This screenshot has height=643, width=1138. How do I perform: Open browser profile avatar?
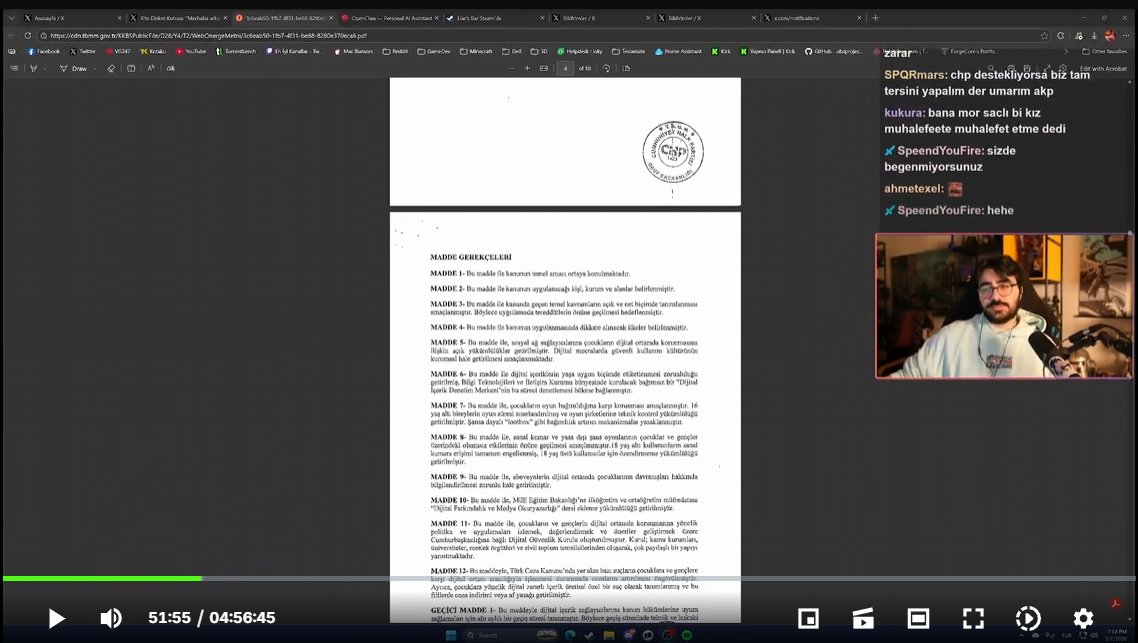pyautogui.click(x=1110, y=35)
